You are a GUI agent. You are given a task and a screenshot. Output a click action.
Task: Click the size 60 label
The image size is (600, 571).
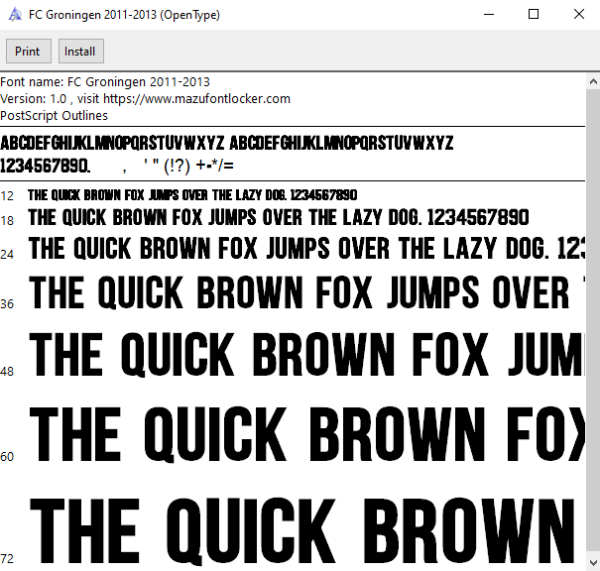pyautogui.click(x=7, y=457)
